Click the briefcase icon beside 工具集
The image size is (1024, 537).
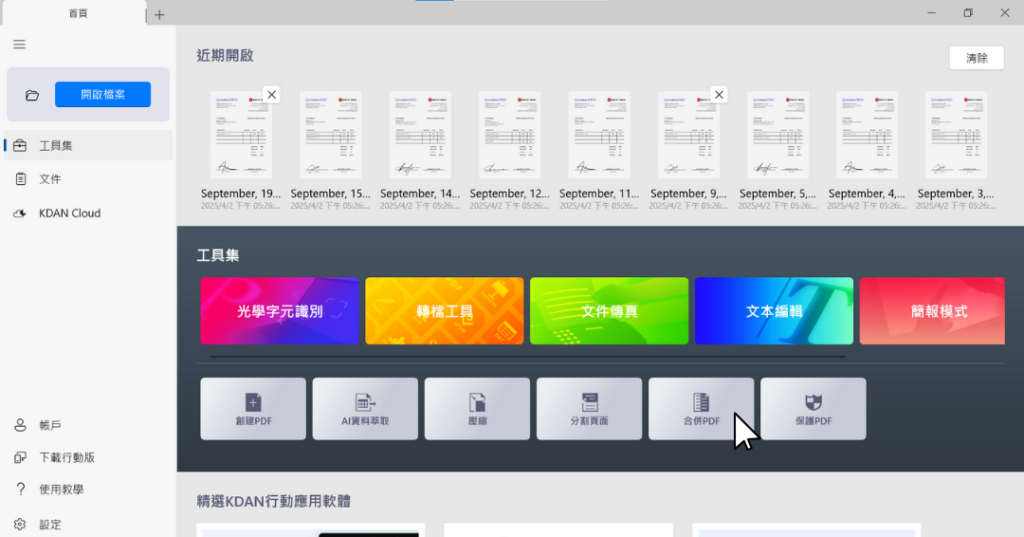tap(20, 146)
